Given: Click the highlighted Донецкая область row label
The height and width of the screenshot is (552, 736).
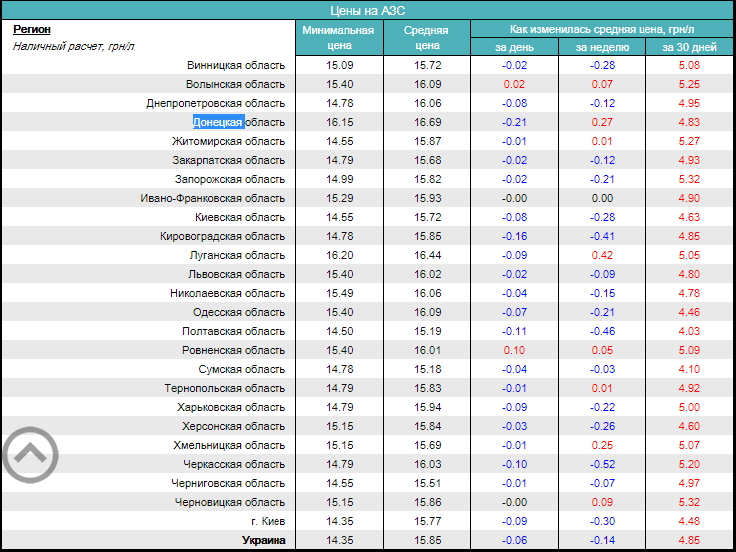Looking at the screenshot, I should pyautogui.click(x=238, y=122).
